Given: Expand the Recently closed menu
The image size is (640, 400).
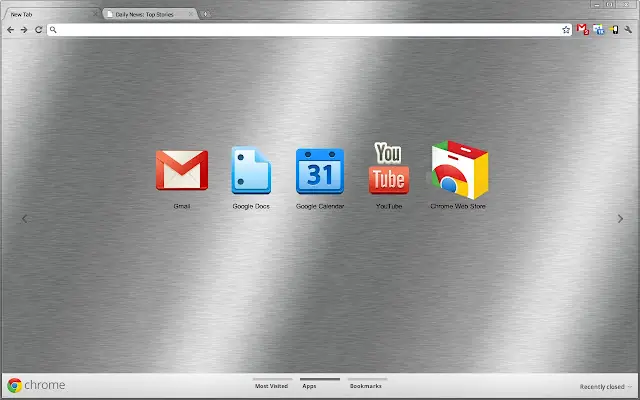Looking at the screenshot, I should (x=606, y=387).
